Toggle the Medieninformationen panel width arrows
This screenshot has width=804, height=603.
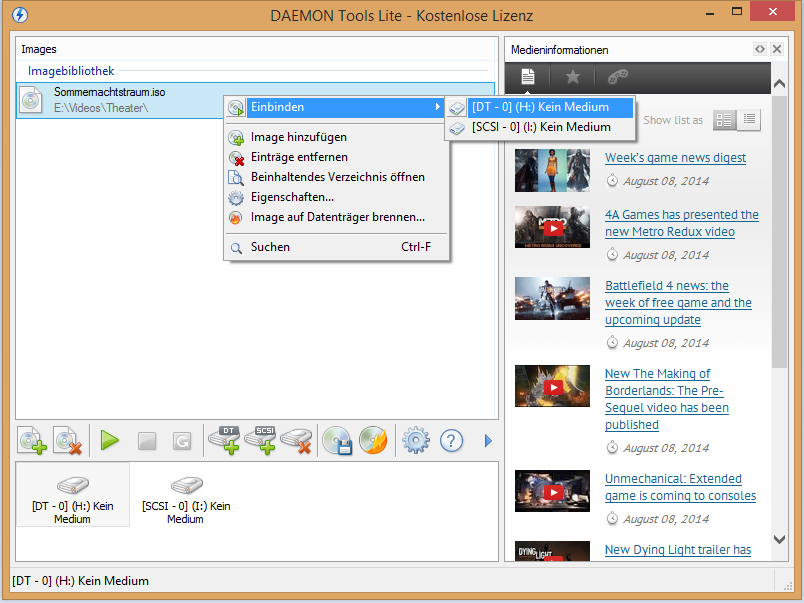[x=760, y=49]
